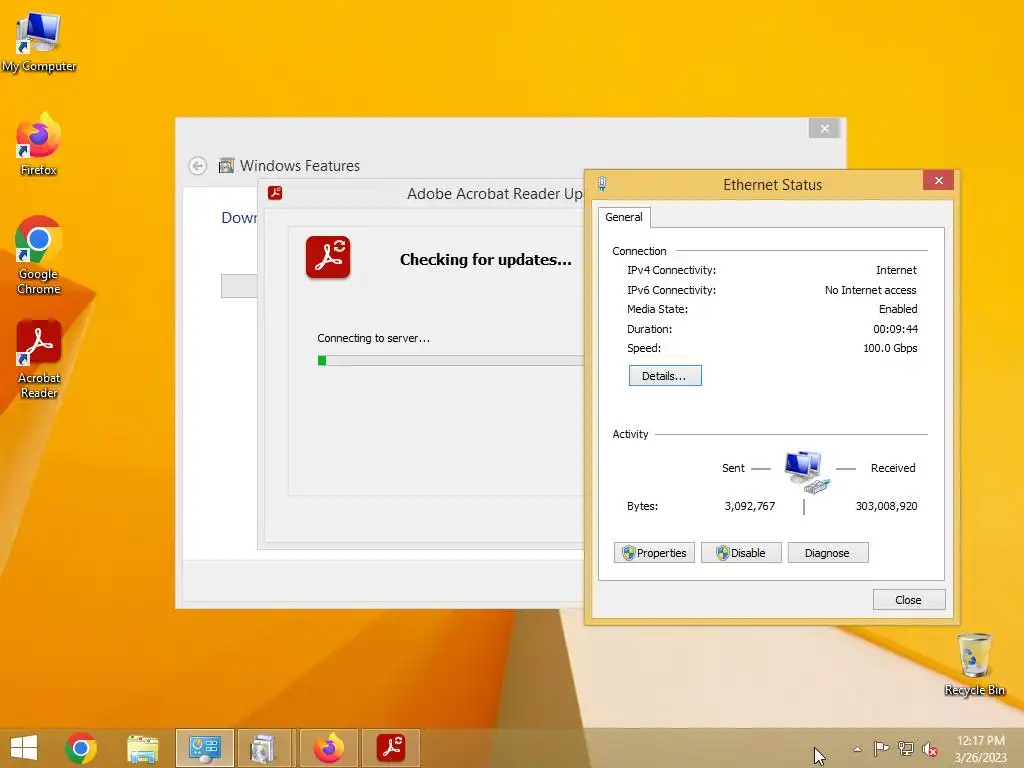Select the General tab in Ethernet Status
The image size is (1024, 768).
tap(624, 217)
